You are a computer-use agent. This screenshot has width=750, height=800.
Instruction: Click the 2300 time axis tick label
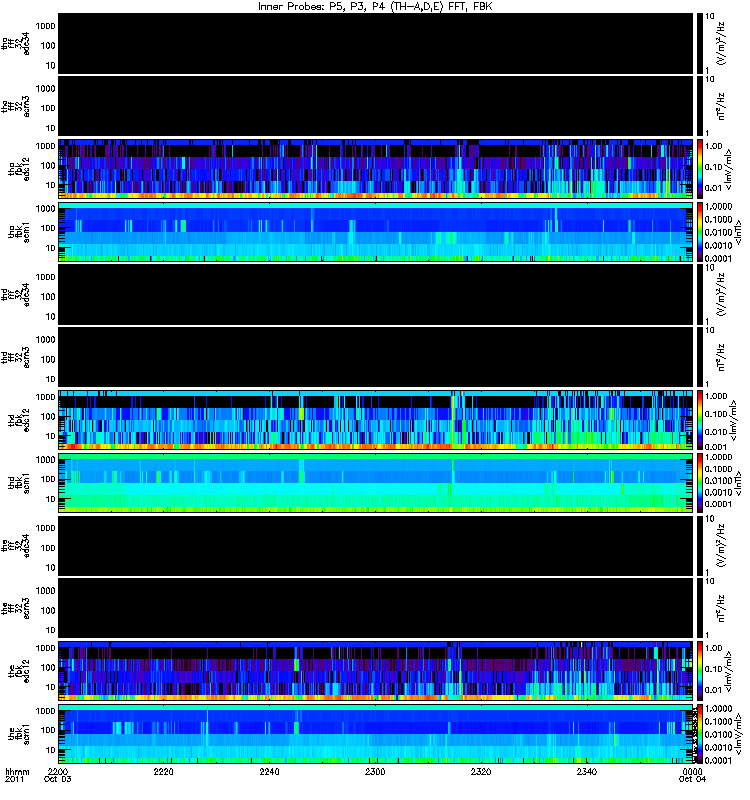[x=375, y=771]
